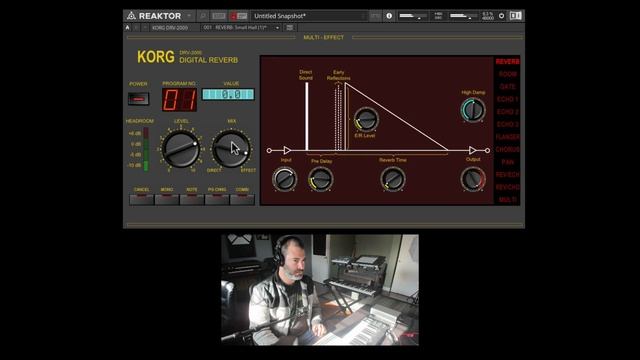Select the ROOM effect mode
640x360 pixels.
507,74
